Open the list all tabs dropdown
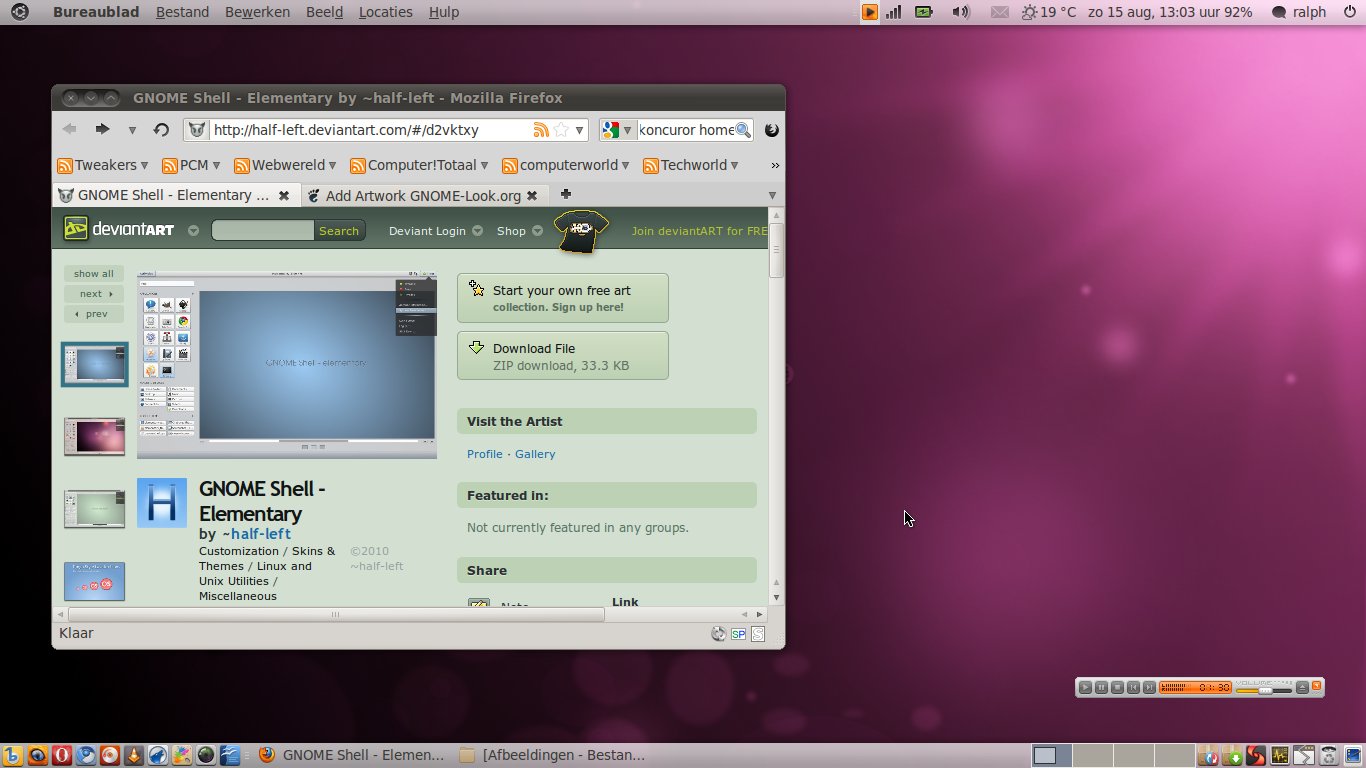The width and height of the screenshot is (1366, 768). pos(772,195)
